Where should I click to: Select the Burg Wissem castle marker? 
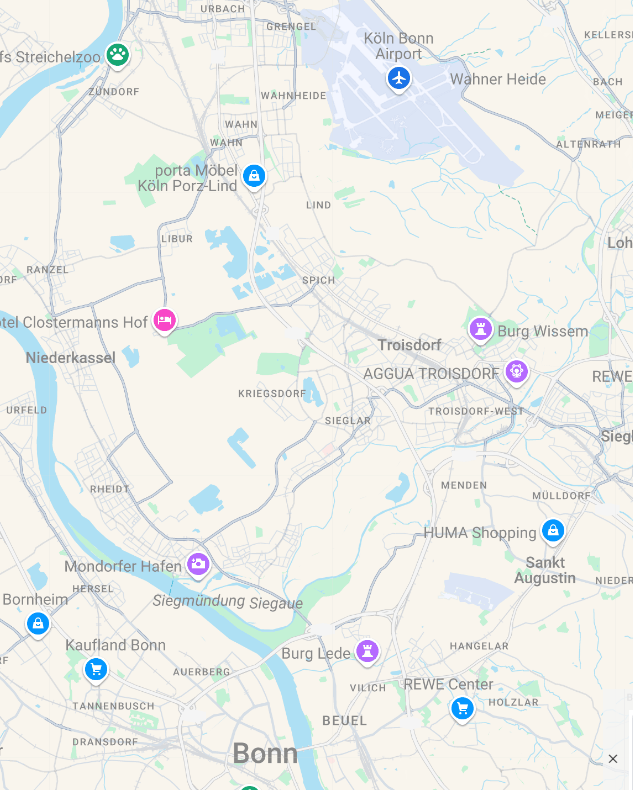click(x=480, y=330)
